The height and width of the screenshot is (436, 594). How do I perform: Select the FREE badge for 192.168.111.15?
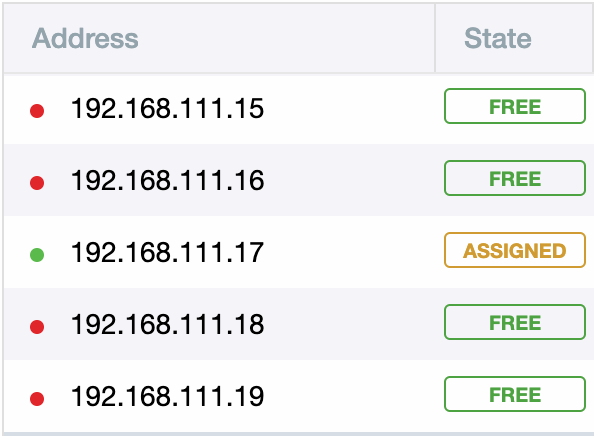(x=515, y=106)
